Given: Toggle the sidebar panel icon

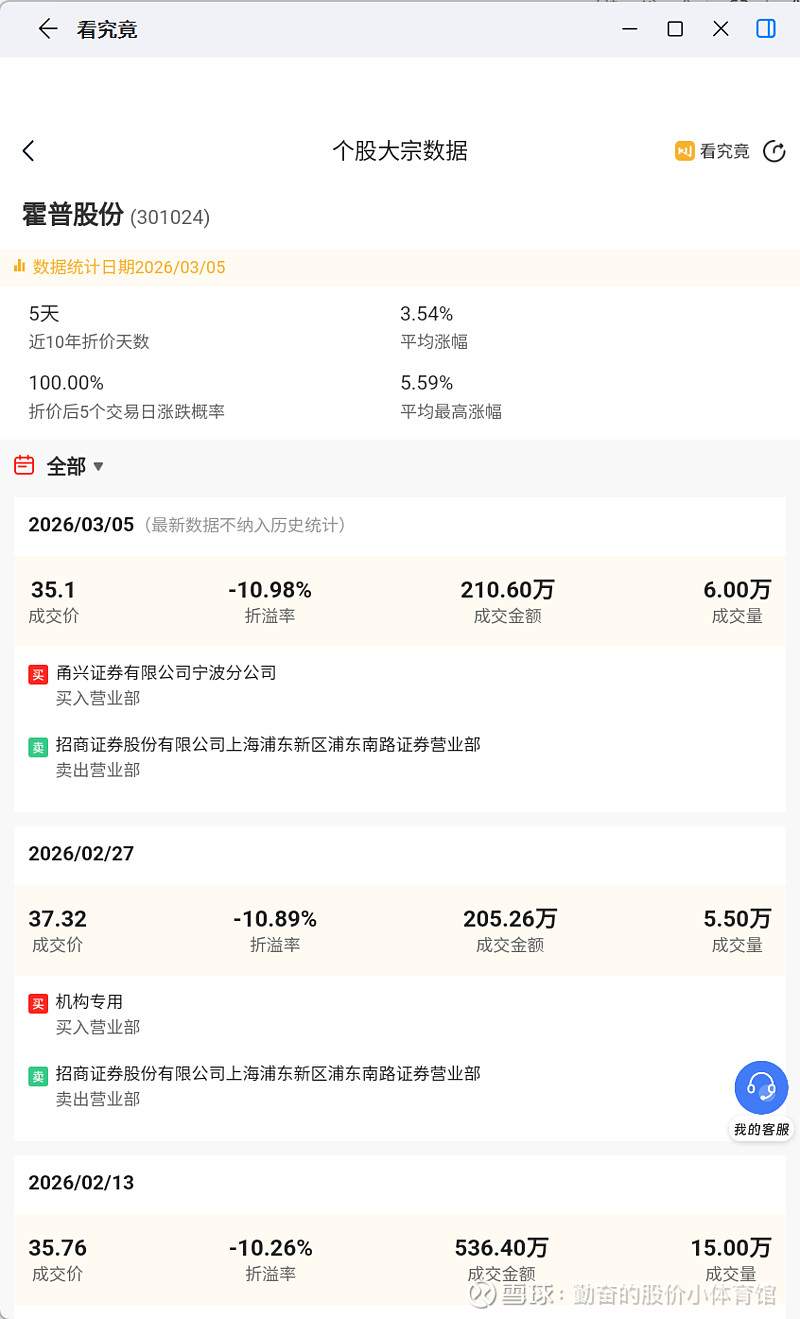Looking at the screenshot, I should (x=766, y=29).
